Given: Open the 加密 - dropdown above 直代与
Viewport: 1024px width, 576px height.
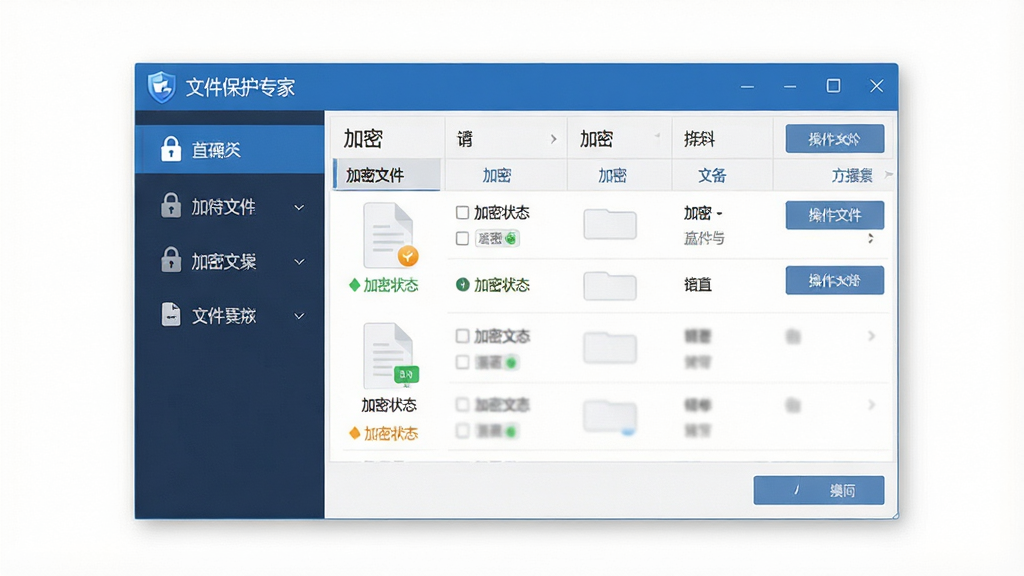Looking at the screenshot, I should point(703,213).
